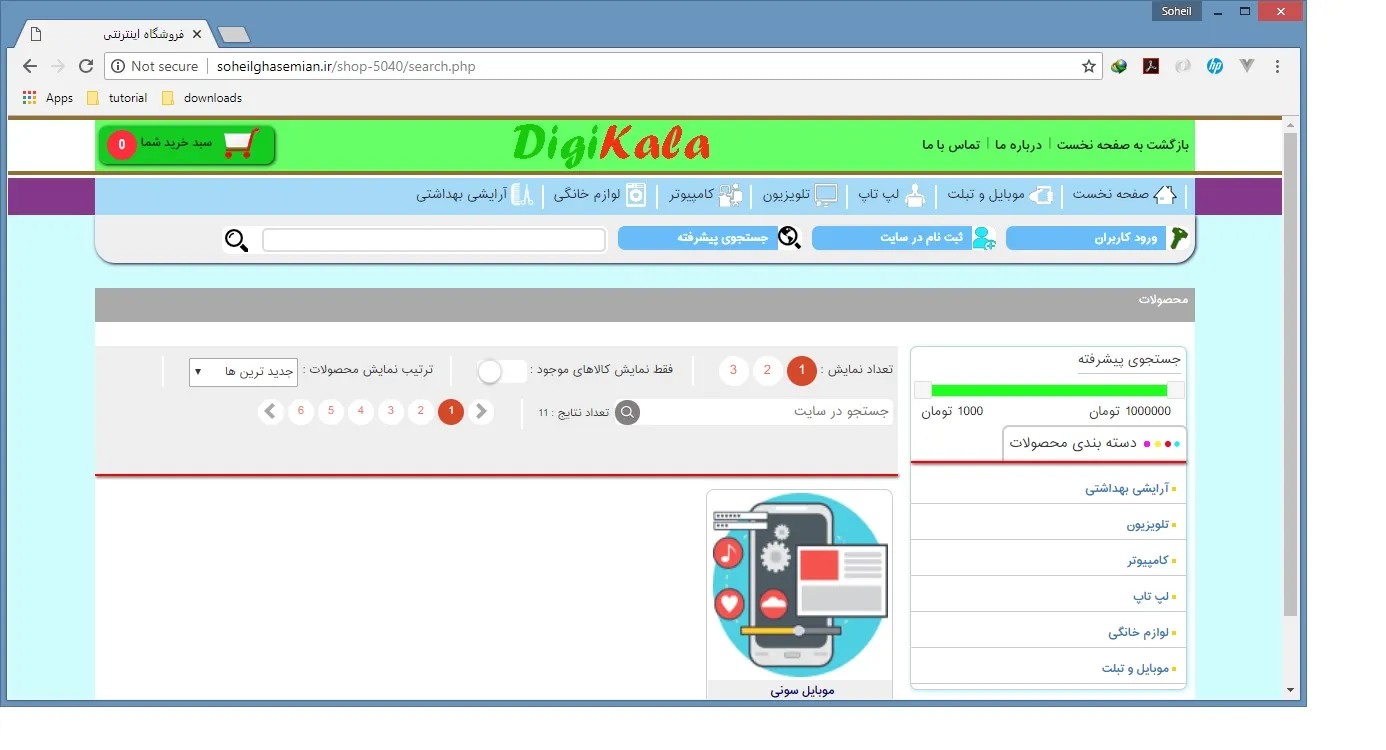This screenshot has width=1386, height=750.
Task: Reload the page with the refresh icon
Action: click(x=86, y=67)
